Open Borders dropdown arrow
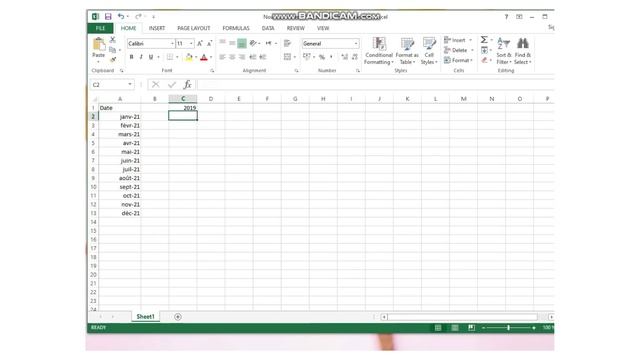Viewport: 640px width, 360px height. tap(177, 57)
